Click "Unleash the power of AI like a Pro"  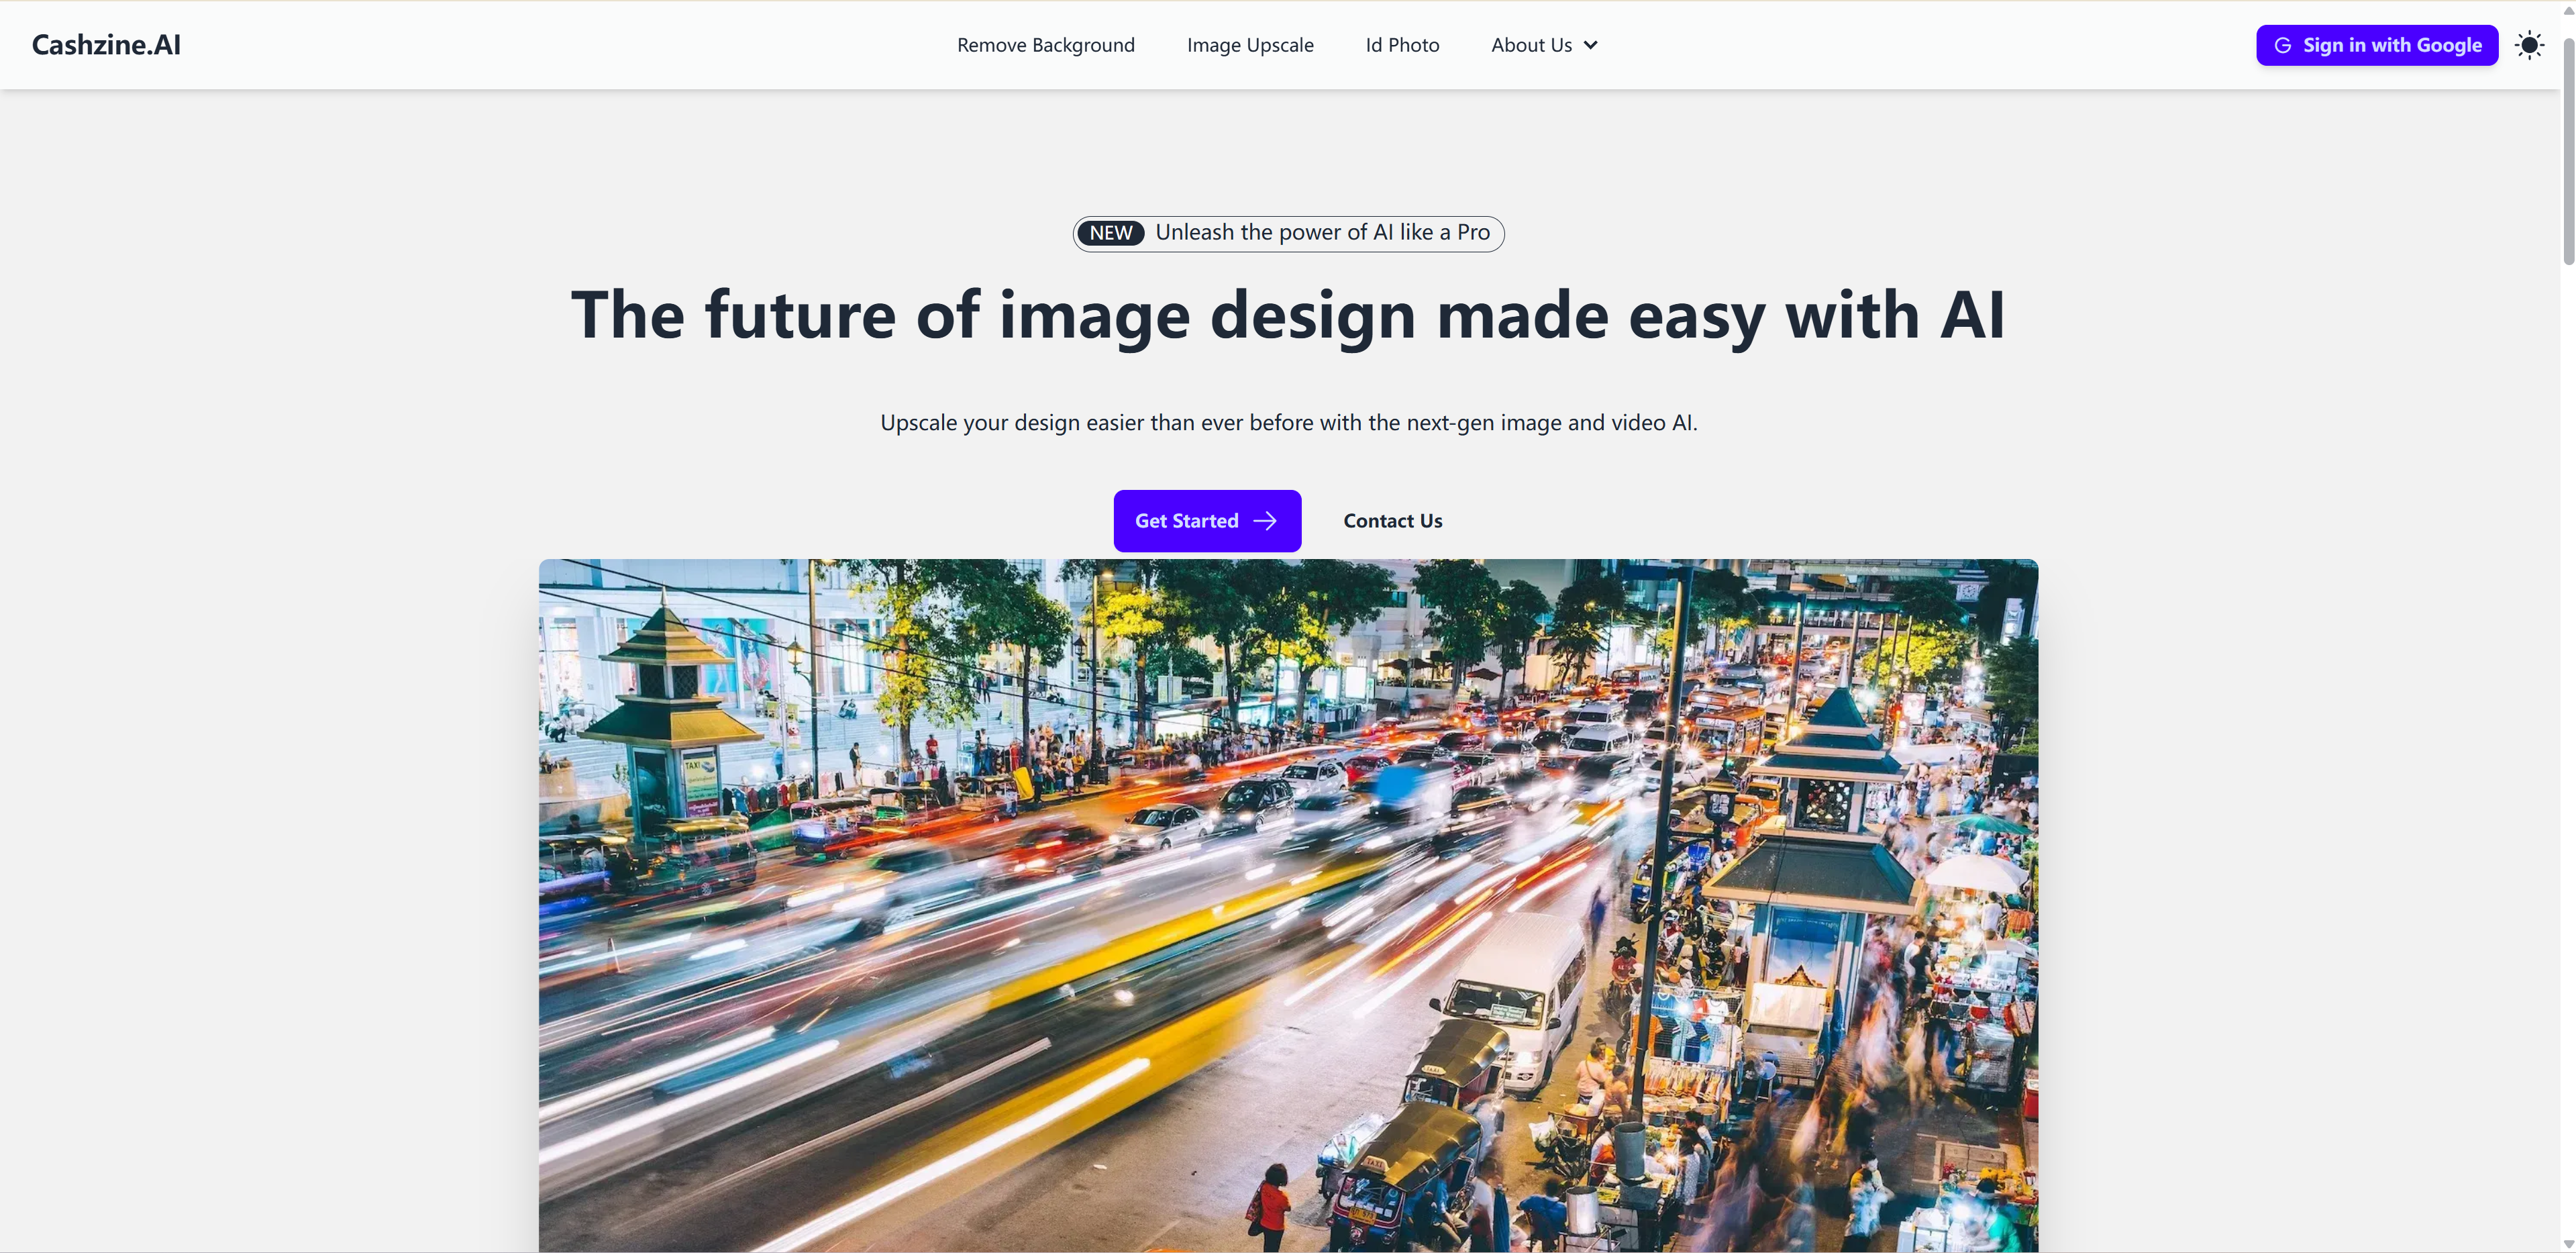click(x=1322, y=232)
